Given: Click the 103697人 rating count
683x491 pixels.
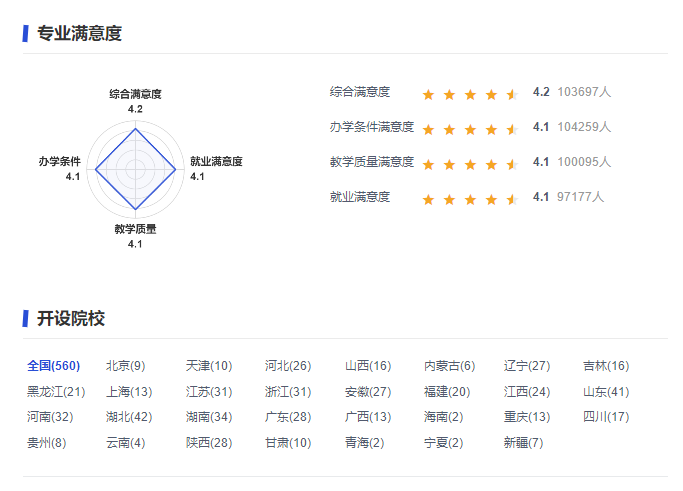Looking at the screenshot, I should pyautogui.click(x=584, y=92).
